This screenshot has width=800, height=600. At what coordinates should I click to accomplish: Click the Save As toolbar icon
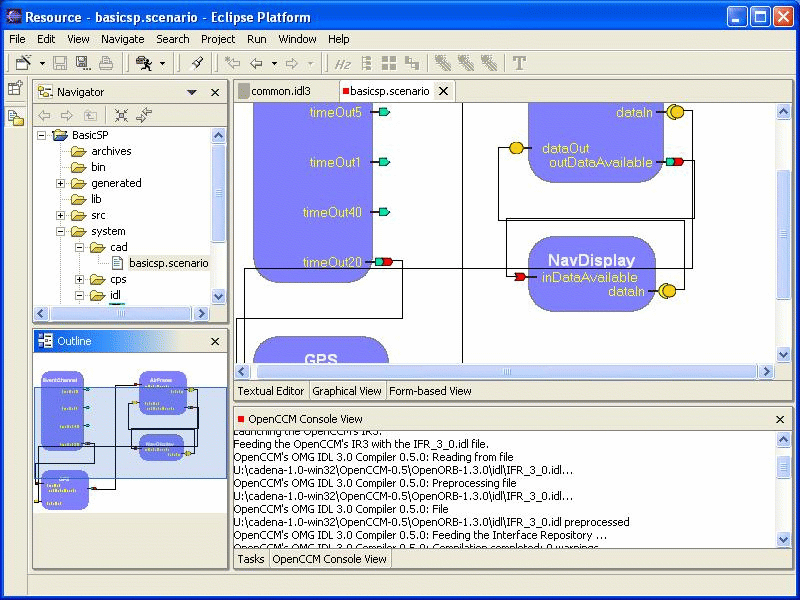pos(82,62)
